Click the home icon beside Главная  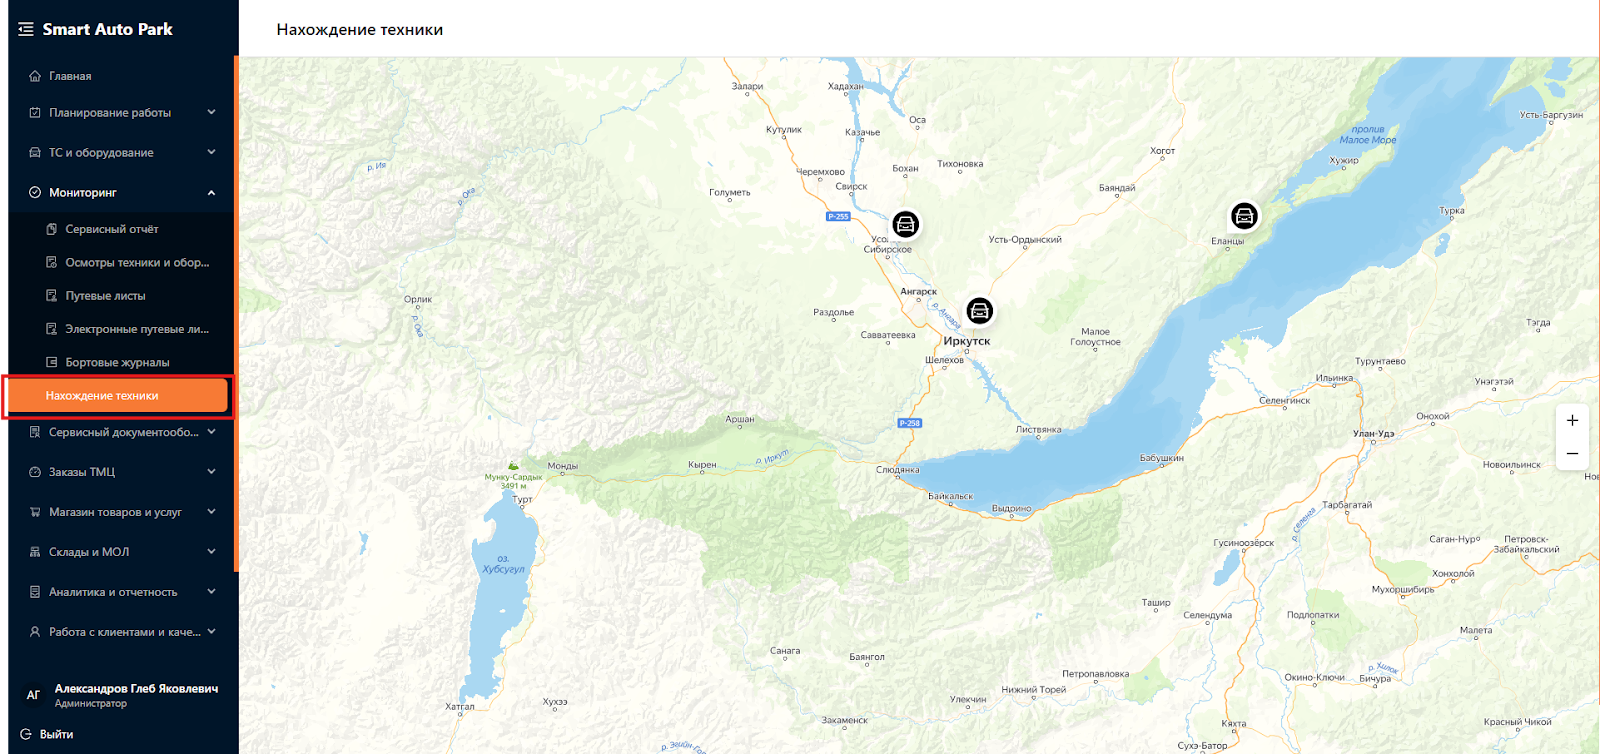click(35, 76)
